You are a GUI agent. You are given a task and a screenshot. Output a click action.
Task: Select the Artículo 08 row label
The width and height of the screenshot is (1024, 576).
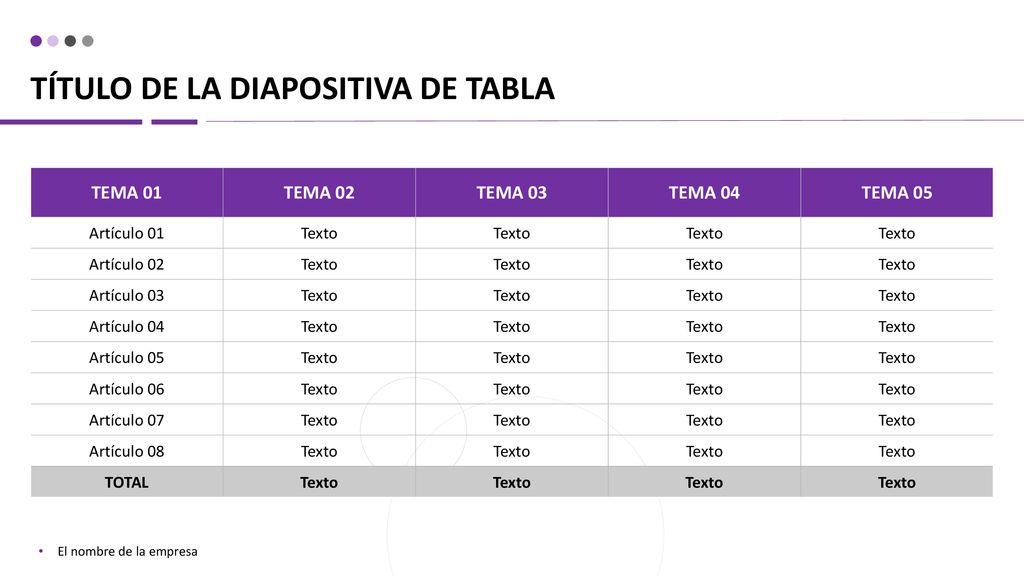pos(127,451)
